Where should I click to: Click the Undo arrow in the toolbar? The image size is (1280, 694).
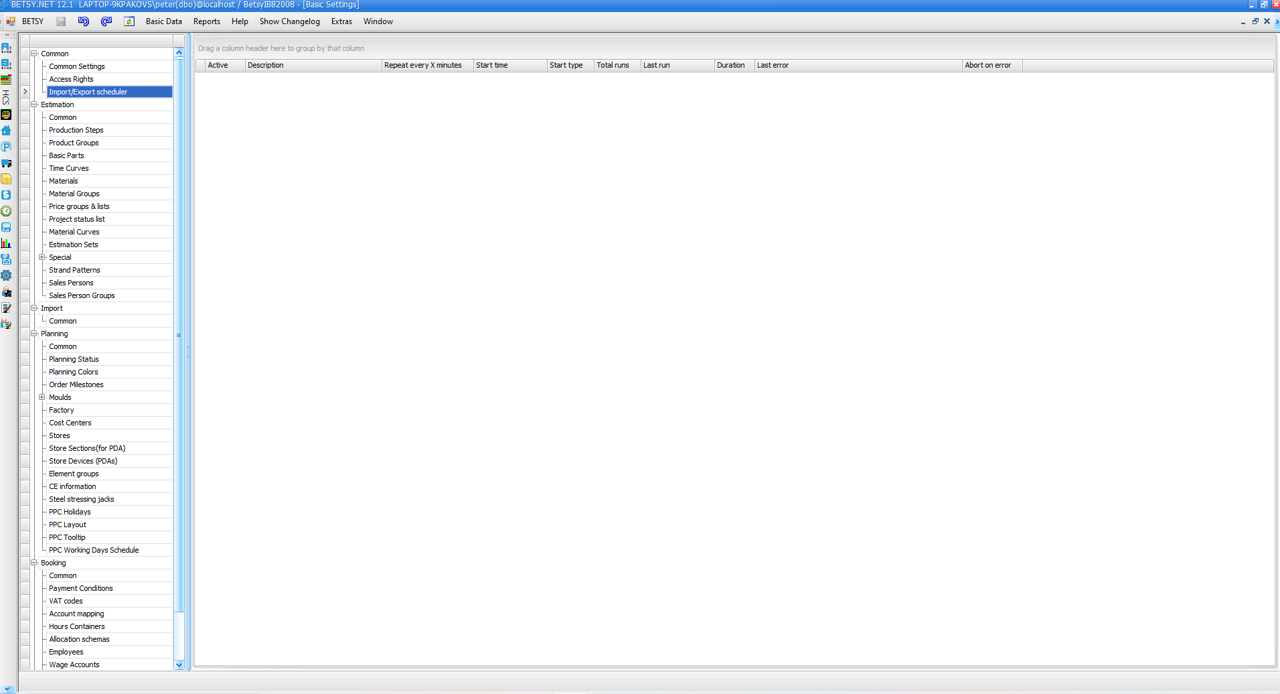tap(83, 21)
